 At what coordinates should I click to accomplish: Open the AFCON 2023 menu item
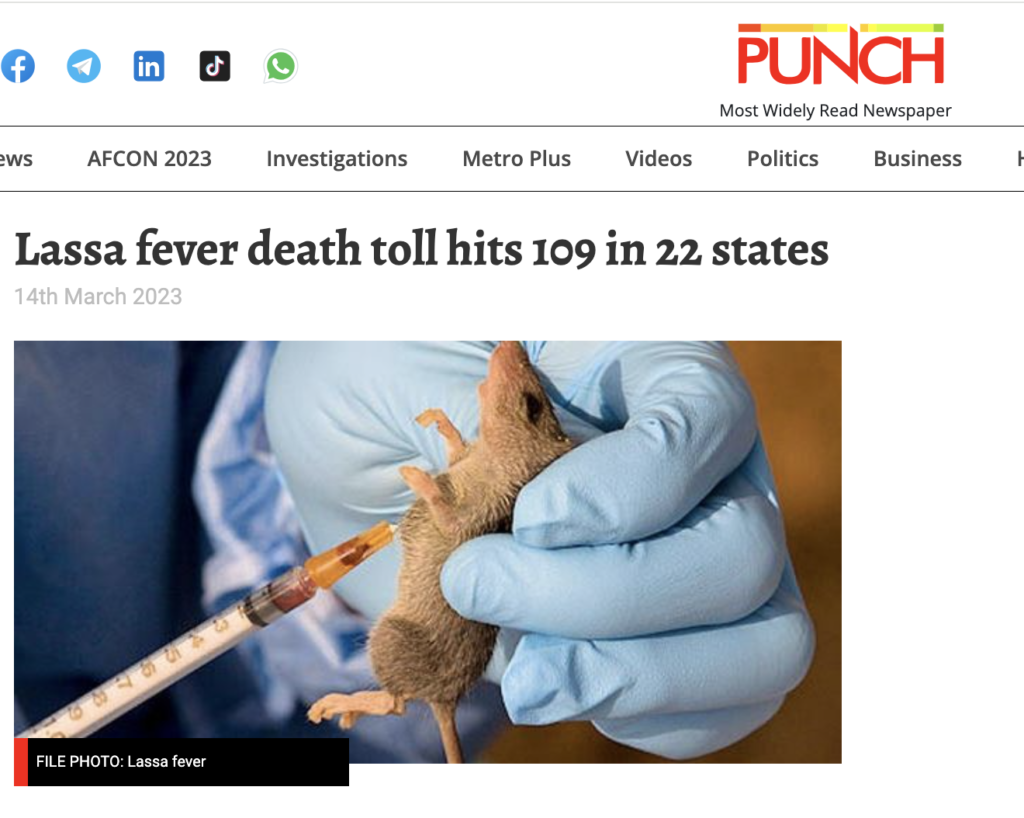click(x=150, y=159)
